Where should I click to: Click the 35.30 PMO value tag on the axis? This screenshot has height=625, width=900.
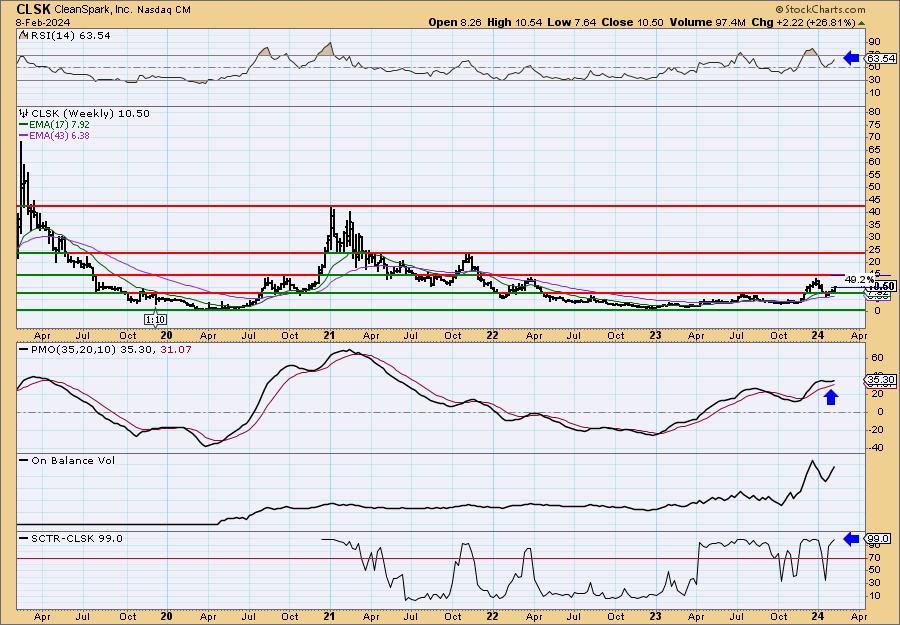click(881, 380)
